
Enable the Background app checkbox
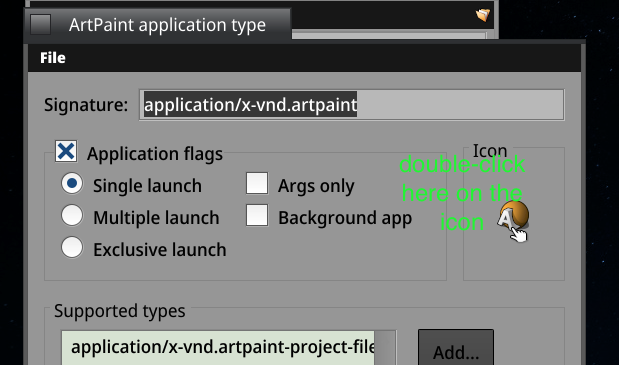[x=257, y=215]
